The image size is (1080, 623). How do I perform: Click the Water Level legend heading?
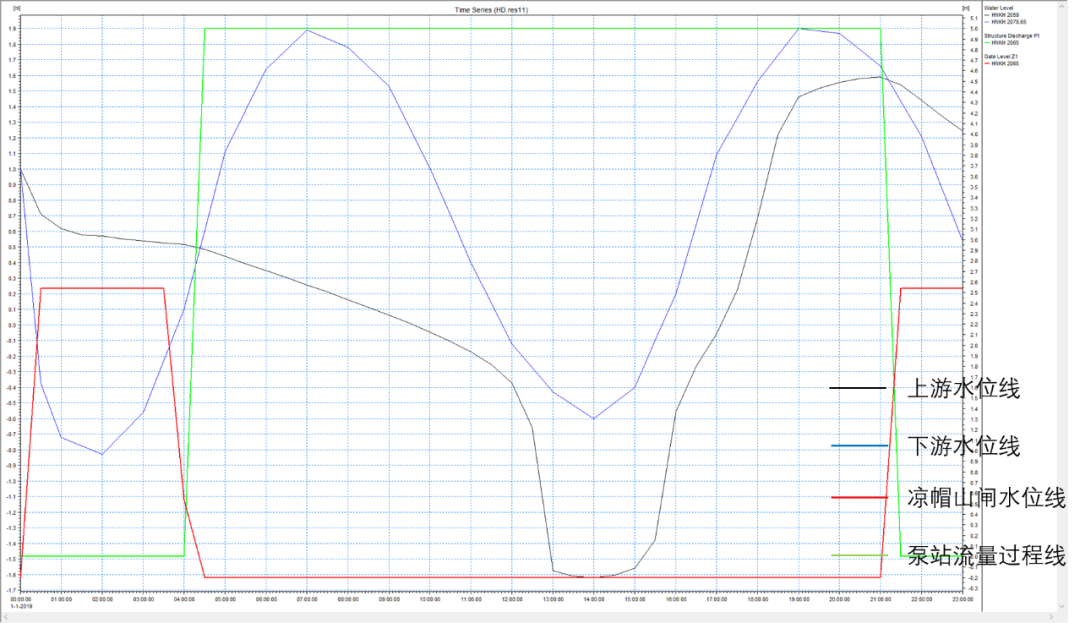(999, 8)
